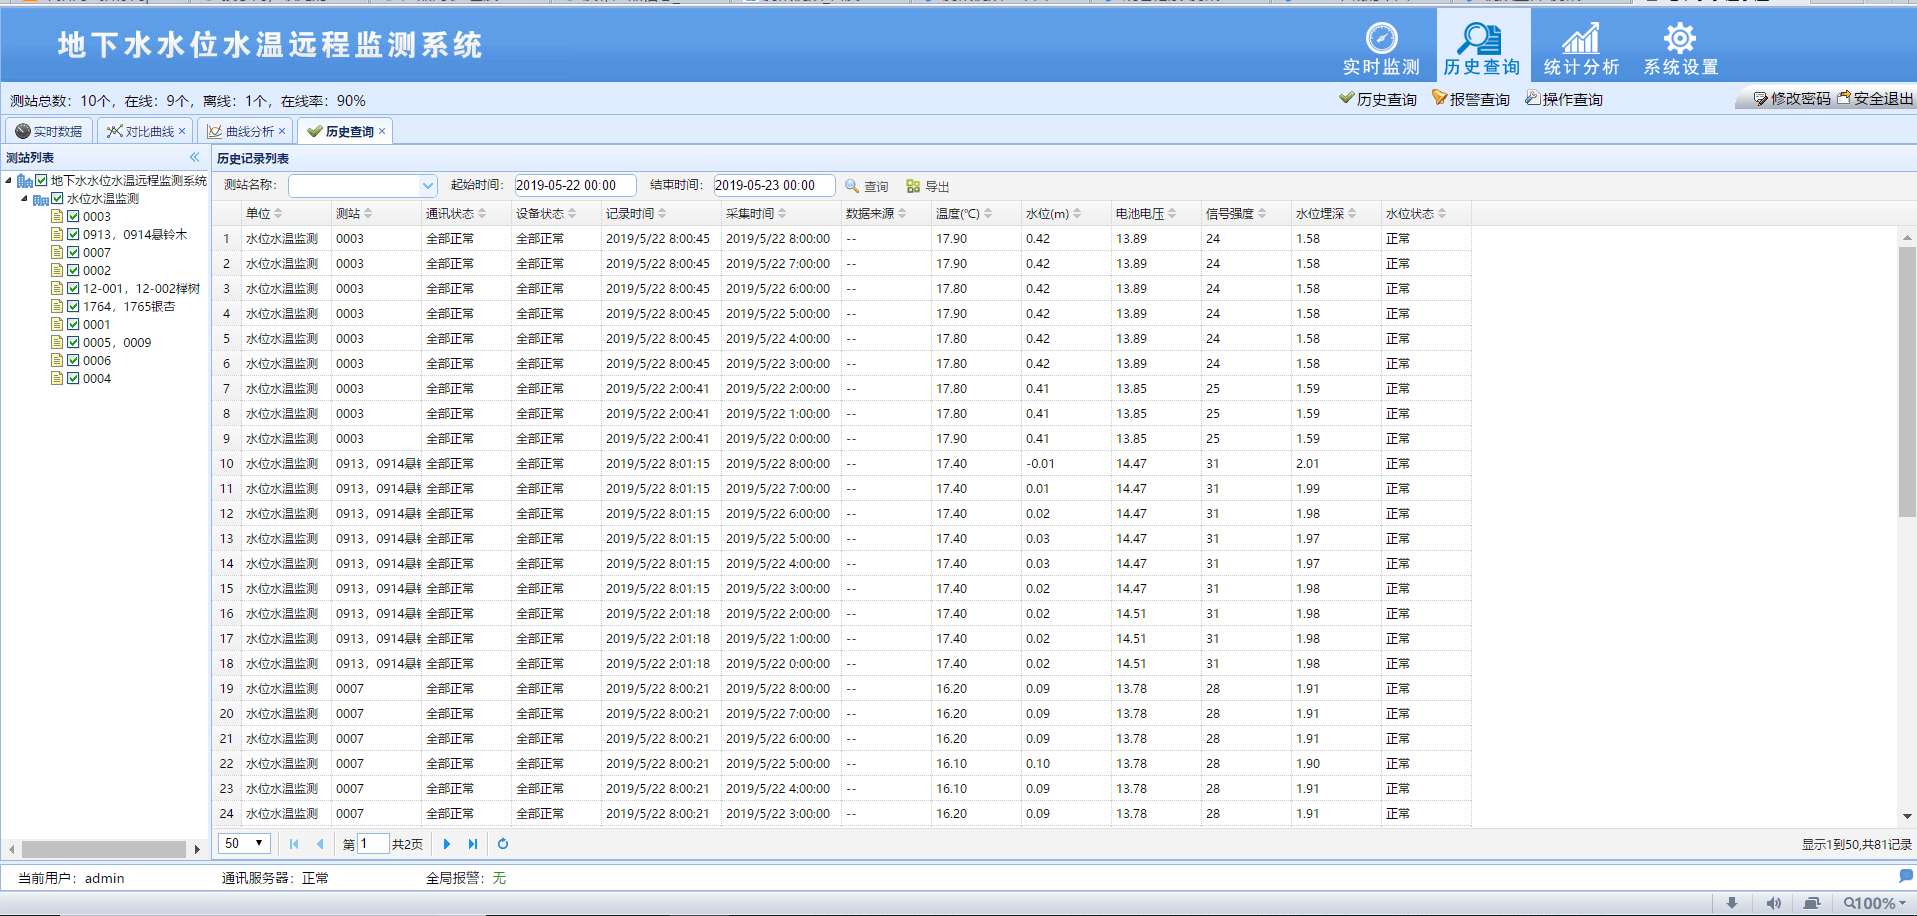Screen dimensions: 1917x916
Task: Click the station list horizontal scrollbar
Action: pyautogui.click(x=104, y=849)
